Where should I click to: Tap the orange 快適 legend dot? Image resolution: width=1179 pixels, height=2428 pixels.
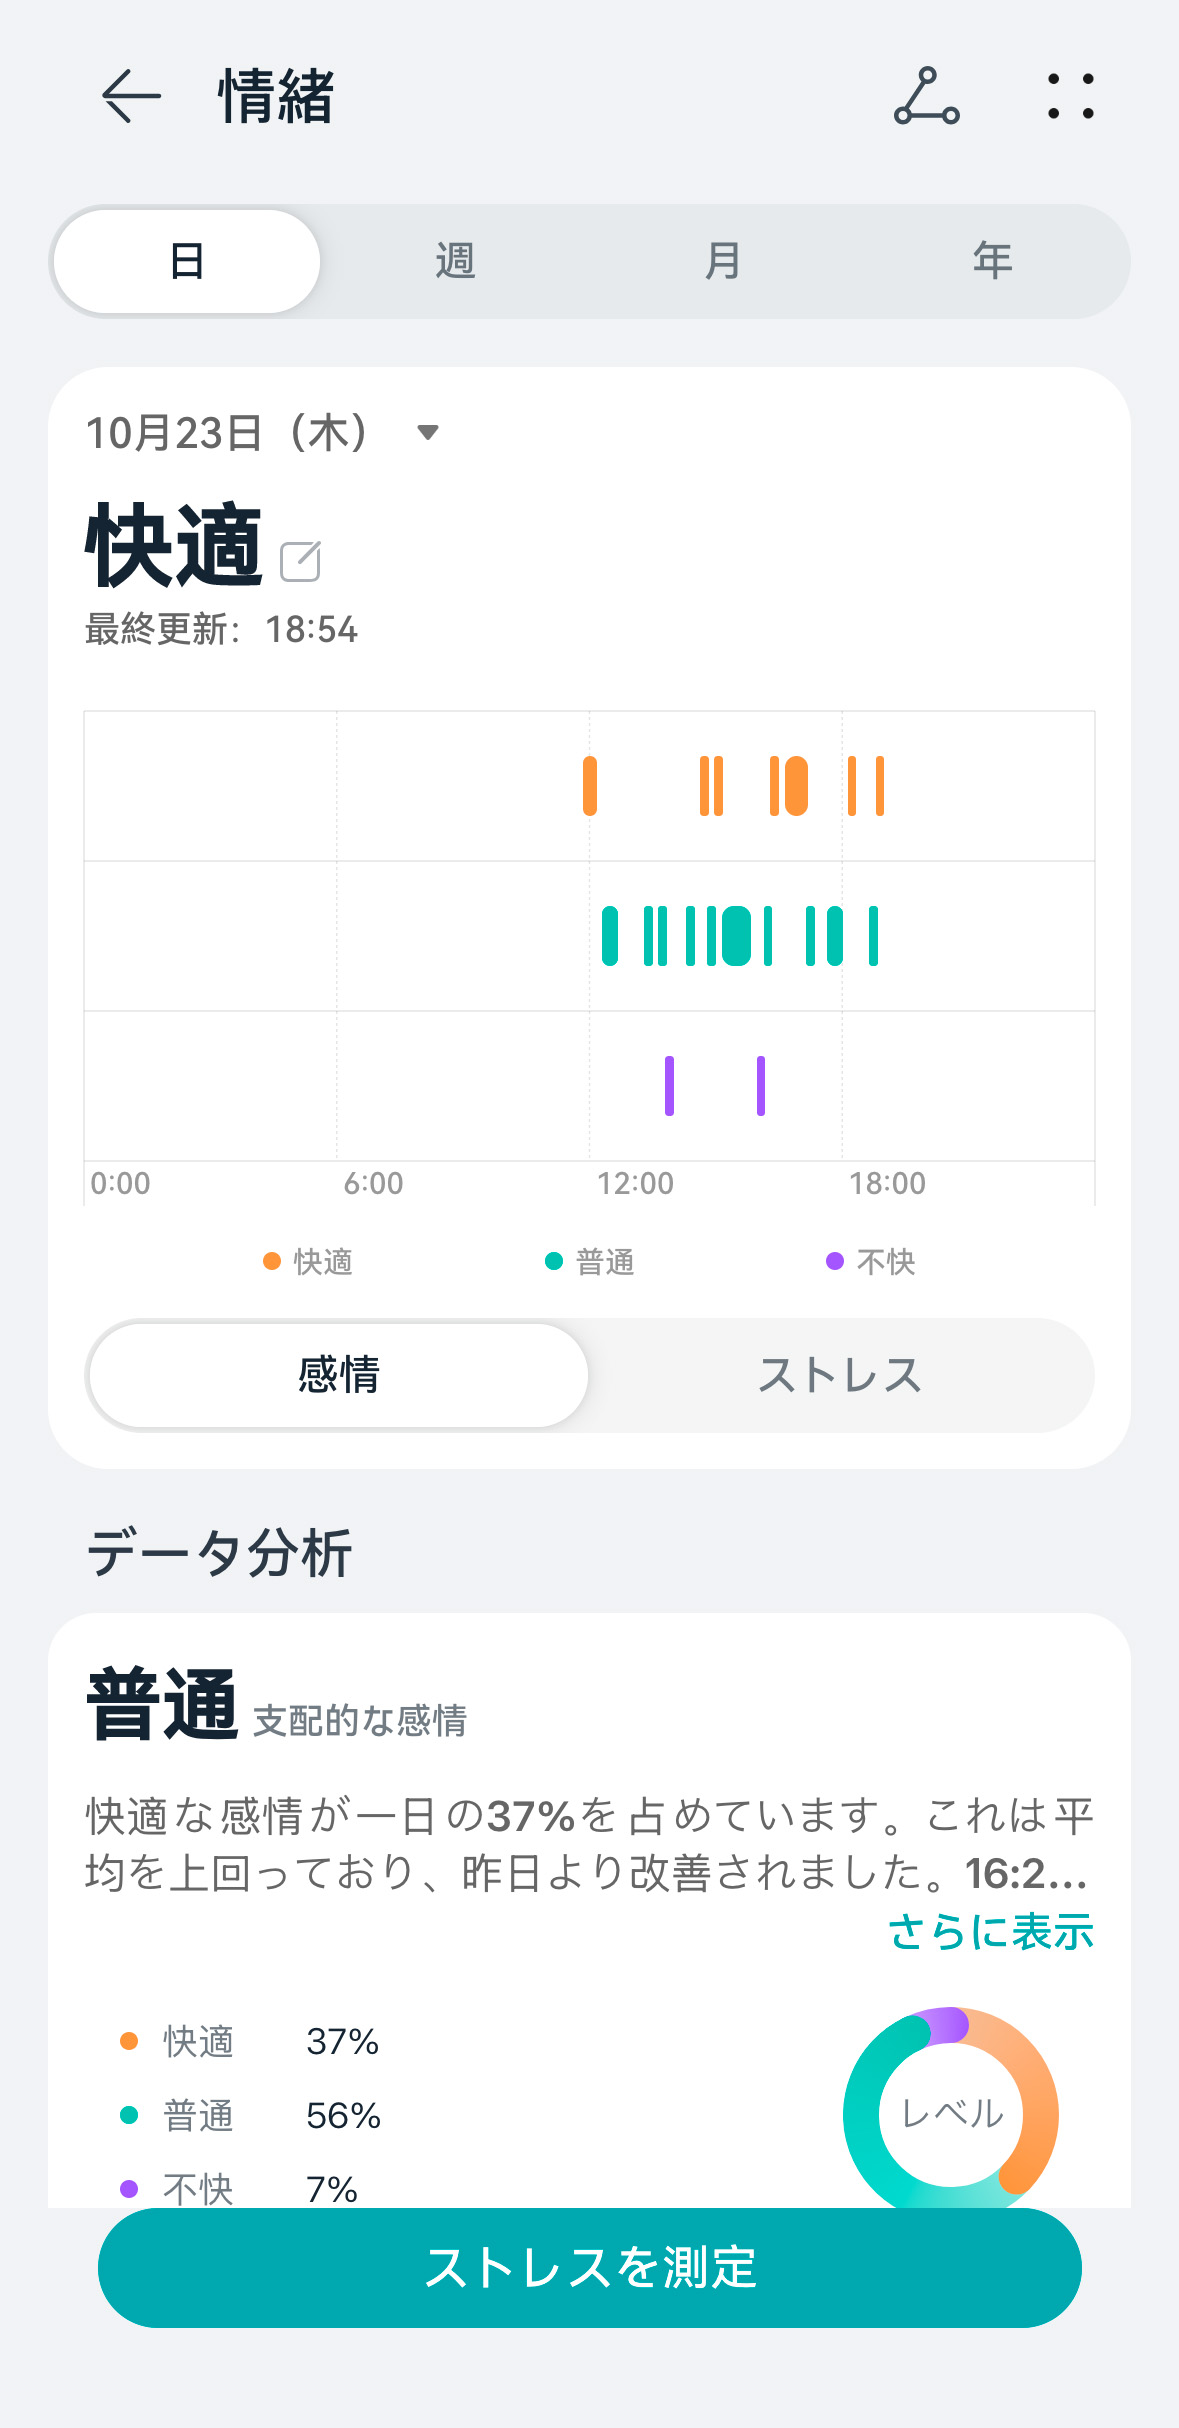(x=272, y=1261)
